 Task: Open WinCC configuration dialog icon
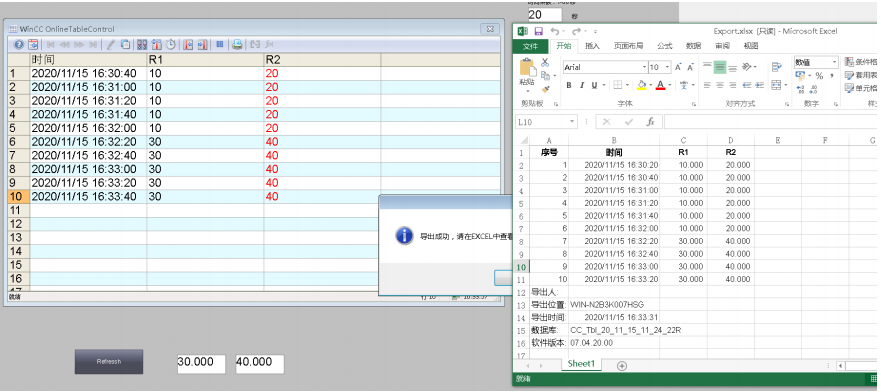click(x=33, y=44)
